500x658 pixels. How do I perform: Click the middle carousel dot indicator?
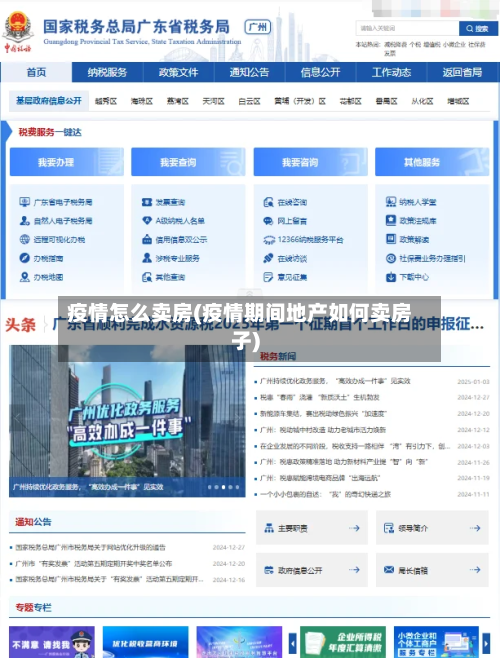point(223,487)
